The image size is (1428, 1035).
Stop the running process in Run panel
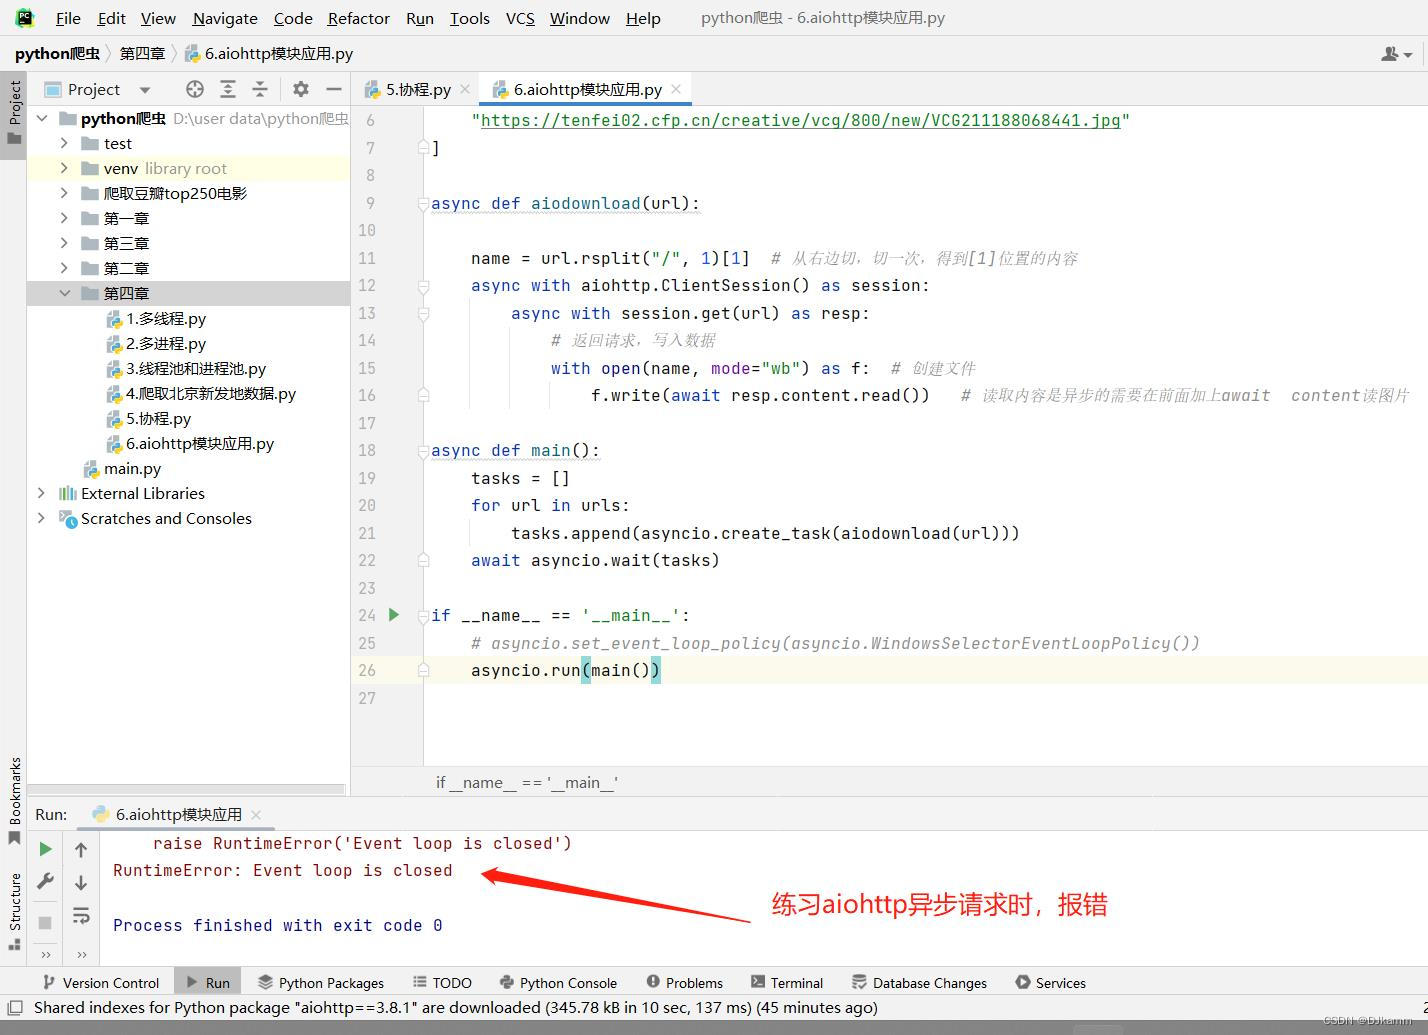click(45, 922)
